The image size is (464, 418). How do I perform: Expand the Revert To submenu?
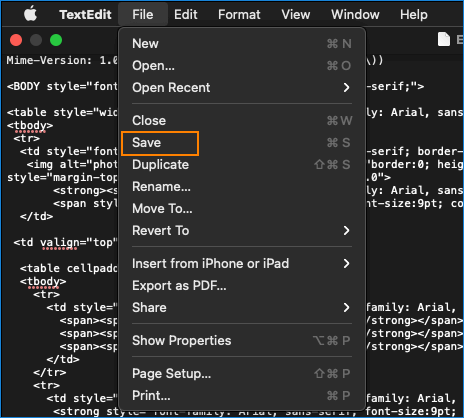(242, 231)
